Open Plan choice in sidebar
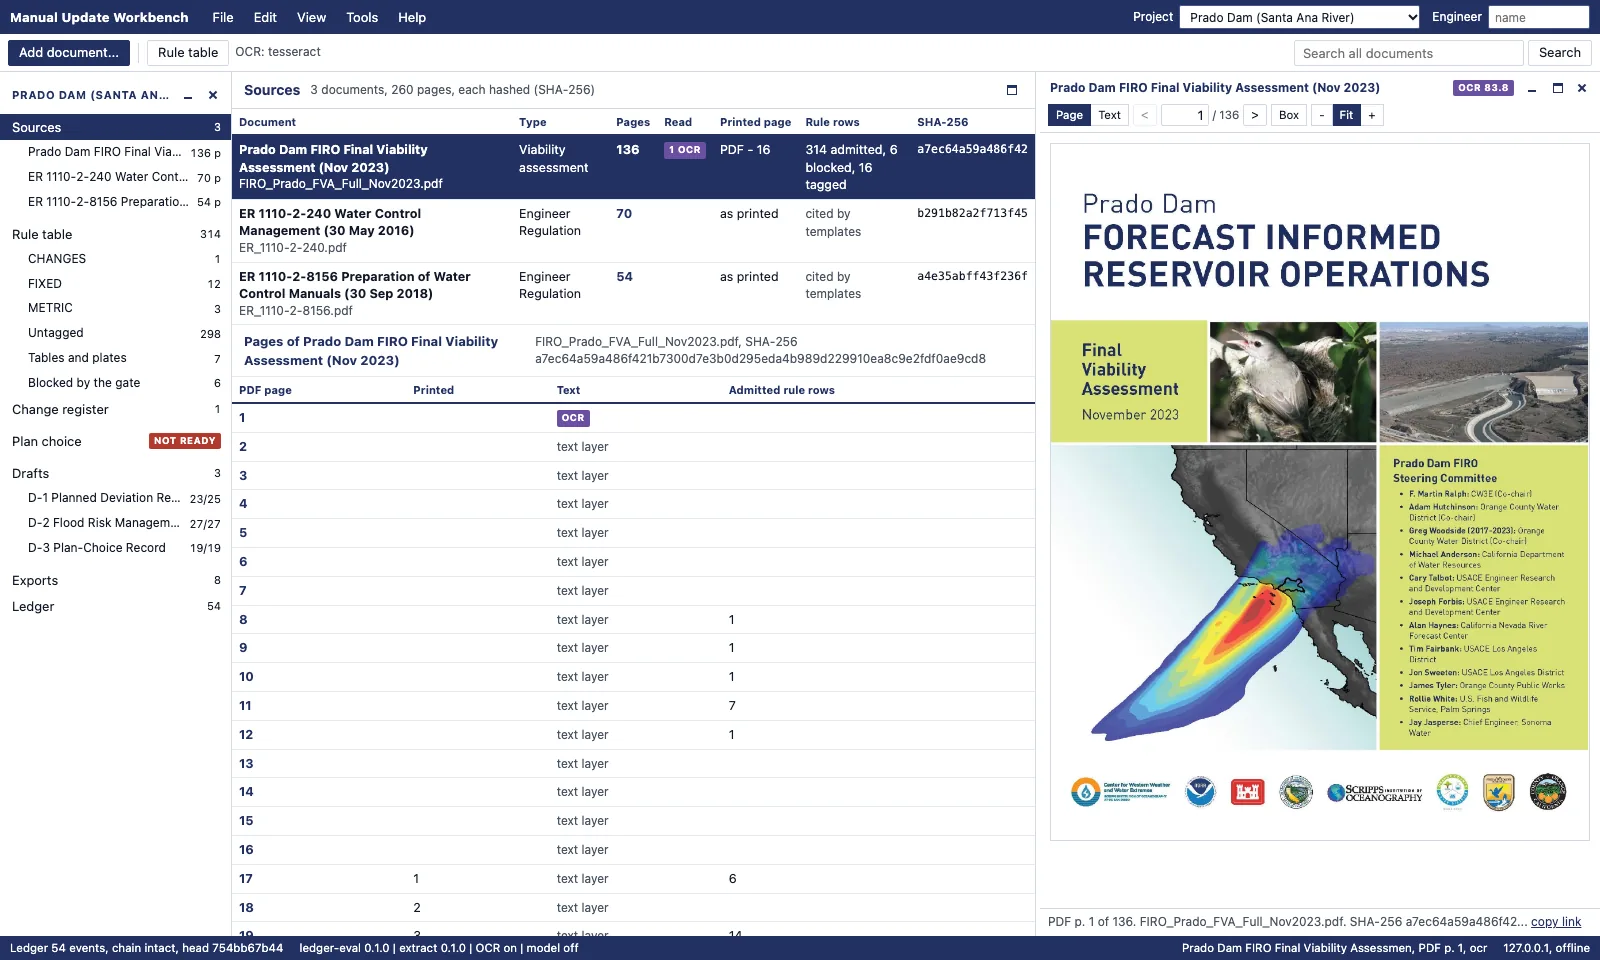1600x960 pixels. point(116,441)
